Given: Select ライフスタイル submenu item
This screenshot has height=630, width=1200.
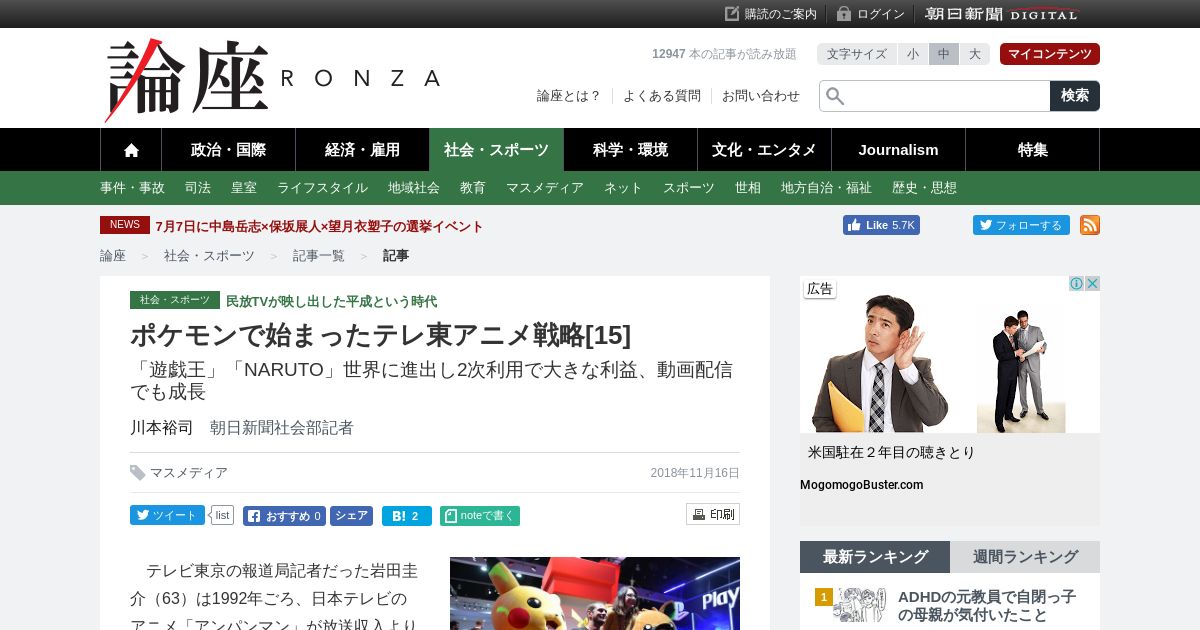Looking at the screenshot, I should point(322,188).
